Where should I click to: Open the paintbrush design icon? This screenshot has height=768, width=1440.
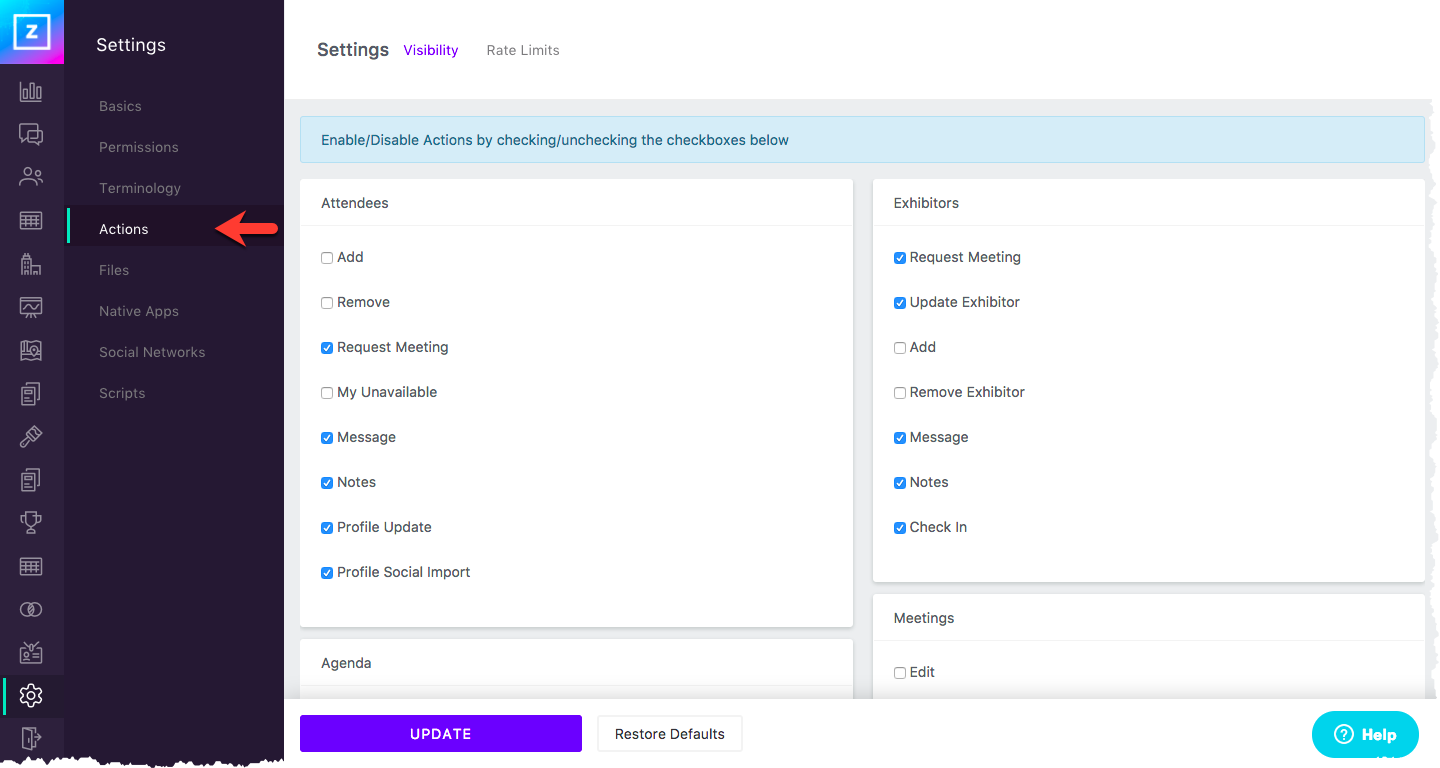coord(31,437)
